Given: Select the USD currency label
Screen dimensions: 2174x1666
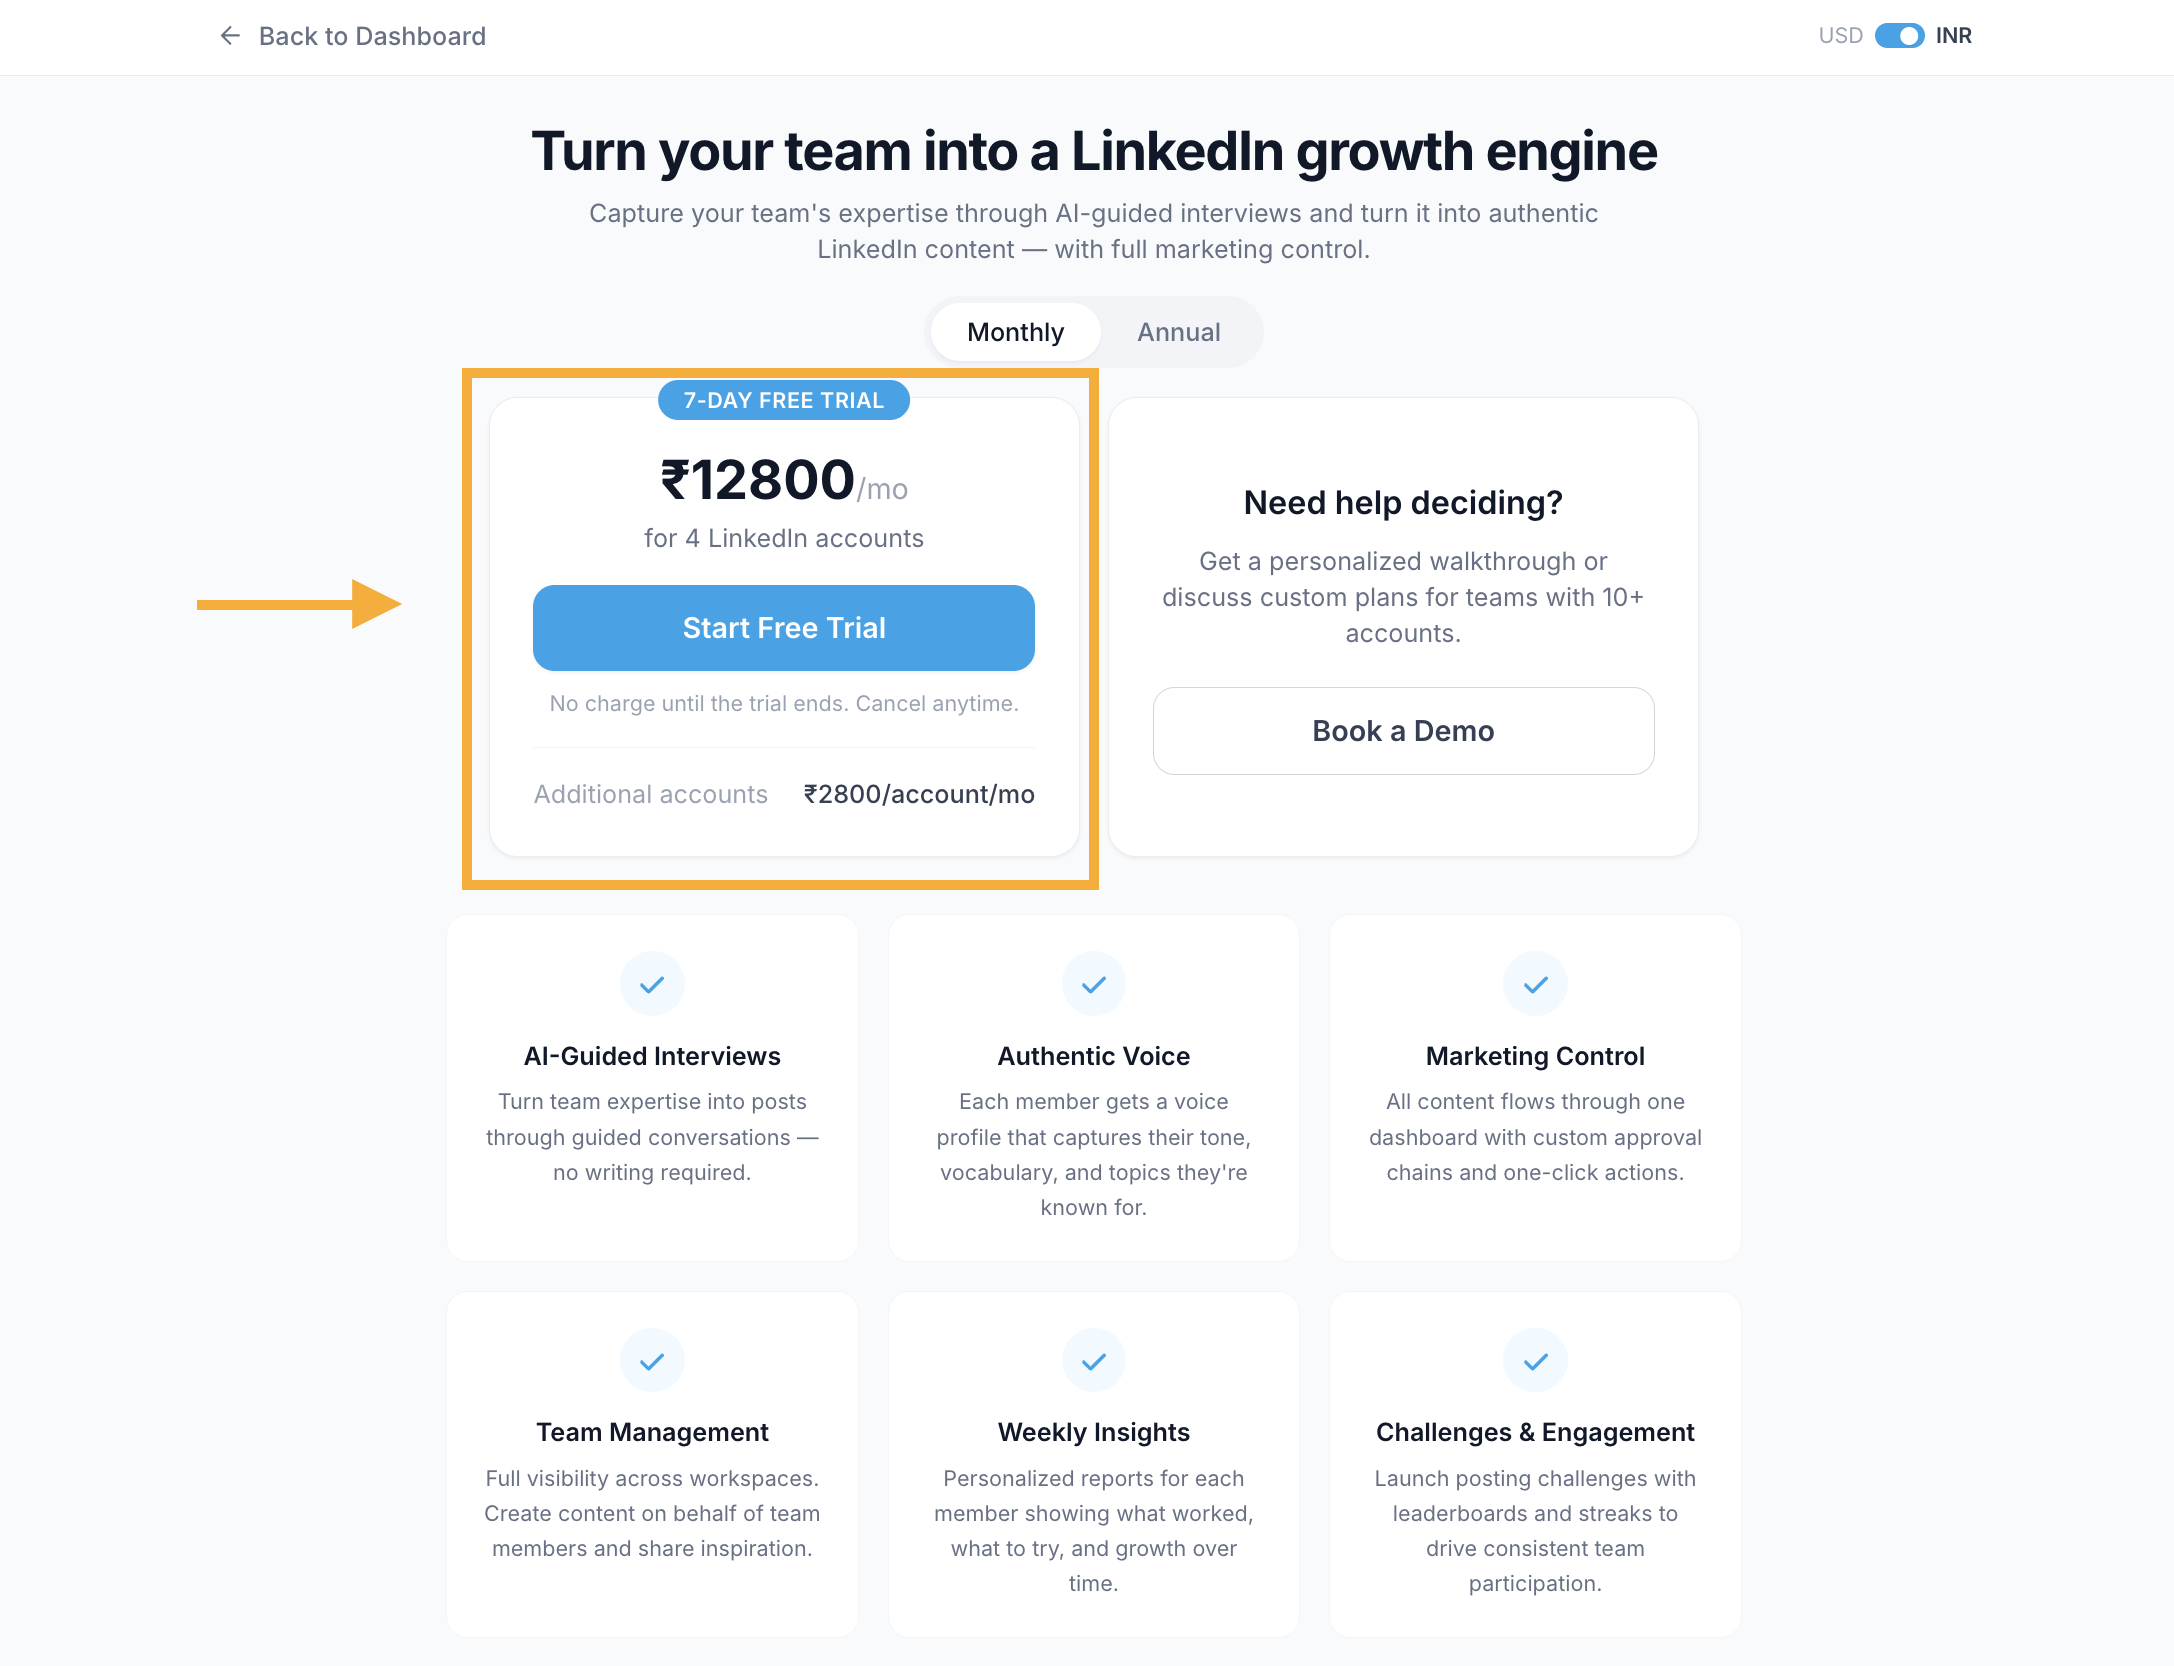Looking at the screenshot, I should pos(1840,36).
